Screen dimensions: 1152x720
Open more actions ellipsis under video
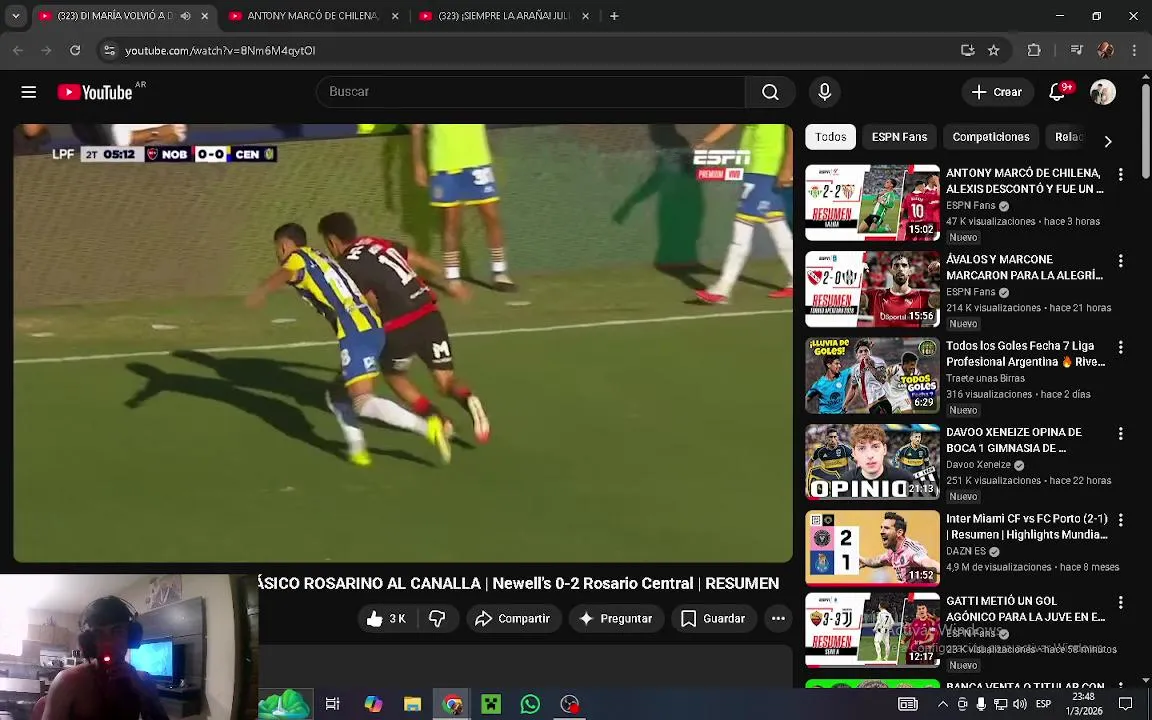(778, 619)
